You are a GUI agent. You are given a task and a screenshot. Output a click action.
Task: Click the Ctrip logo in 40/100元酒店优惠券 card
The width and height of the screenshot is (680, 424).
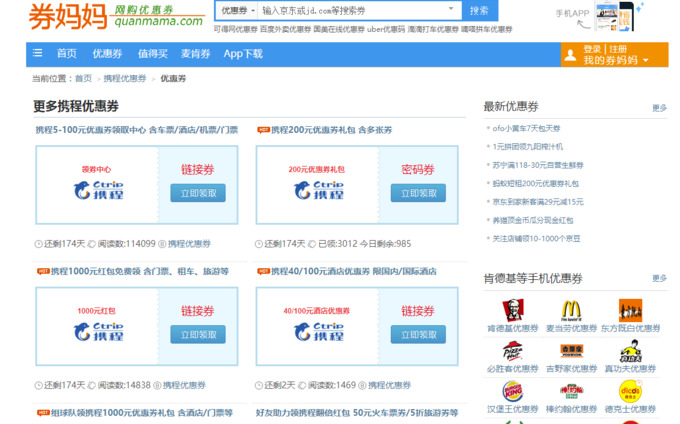[x=319, y=331]
